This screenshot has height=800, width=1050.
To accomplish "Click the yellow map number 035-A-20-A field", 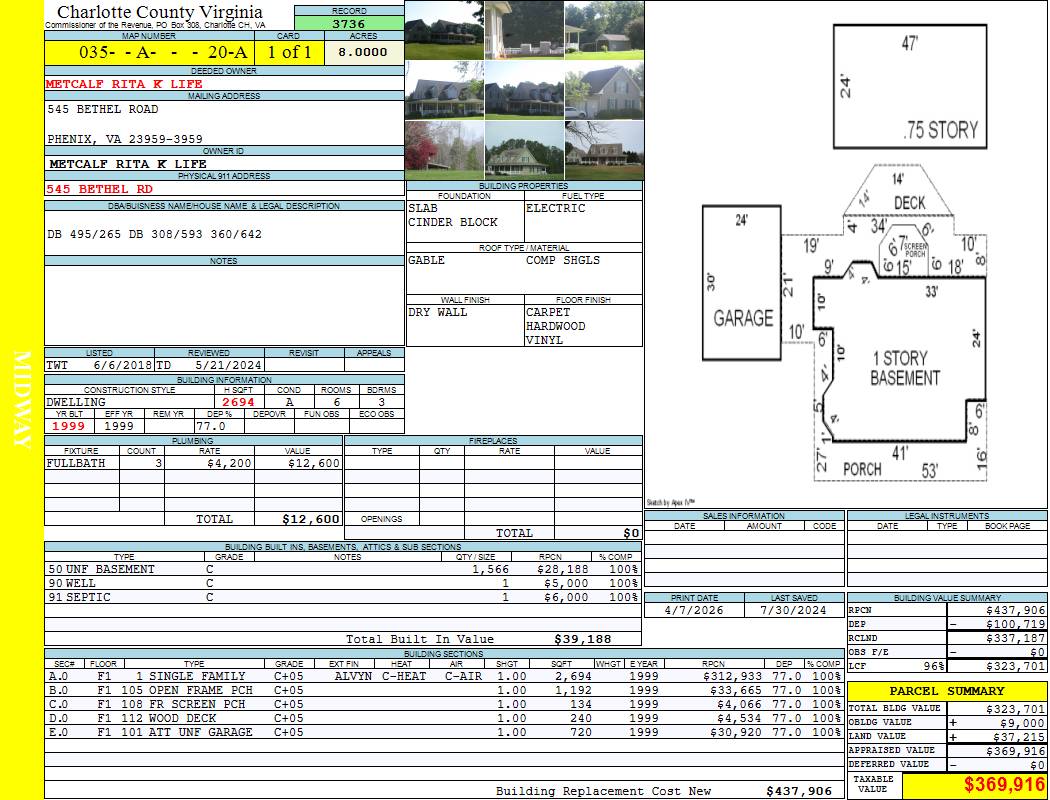I will click(x=148, y=52).
